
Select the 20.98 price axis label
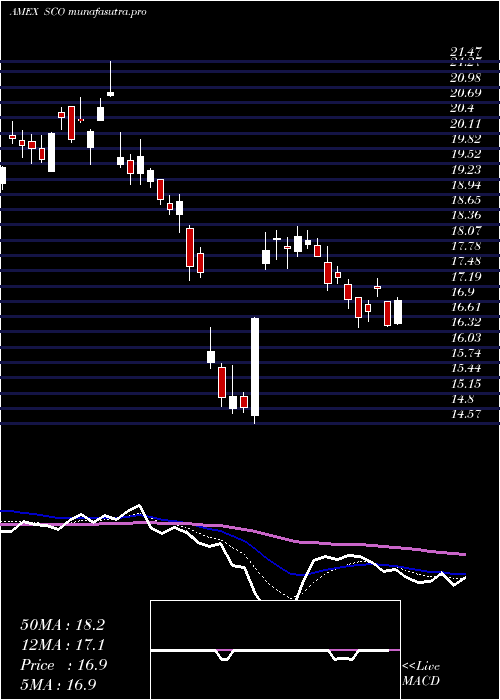click(x=466, y=78)
